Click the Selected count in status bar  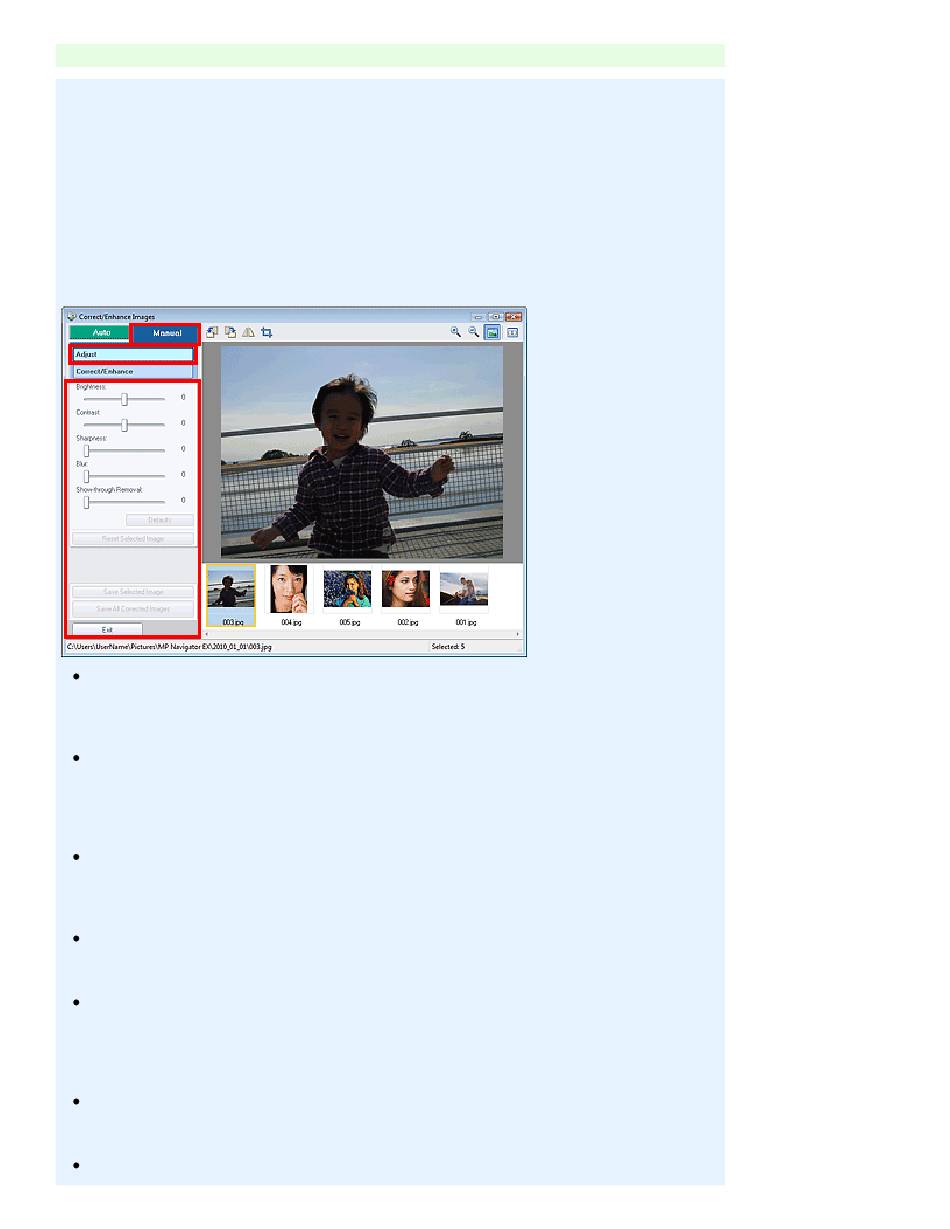[448, 648]
